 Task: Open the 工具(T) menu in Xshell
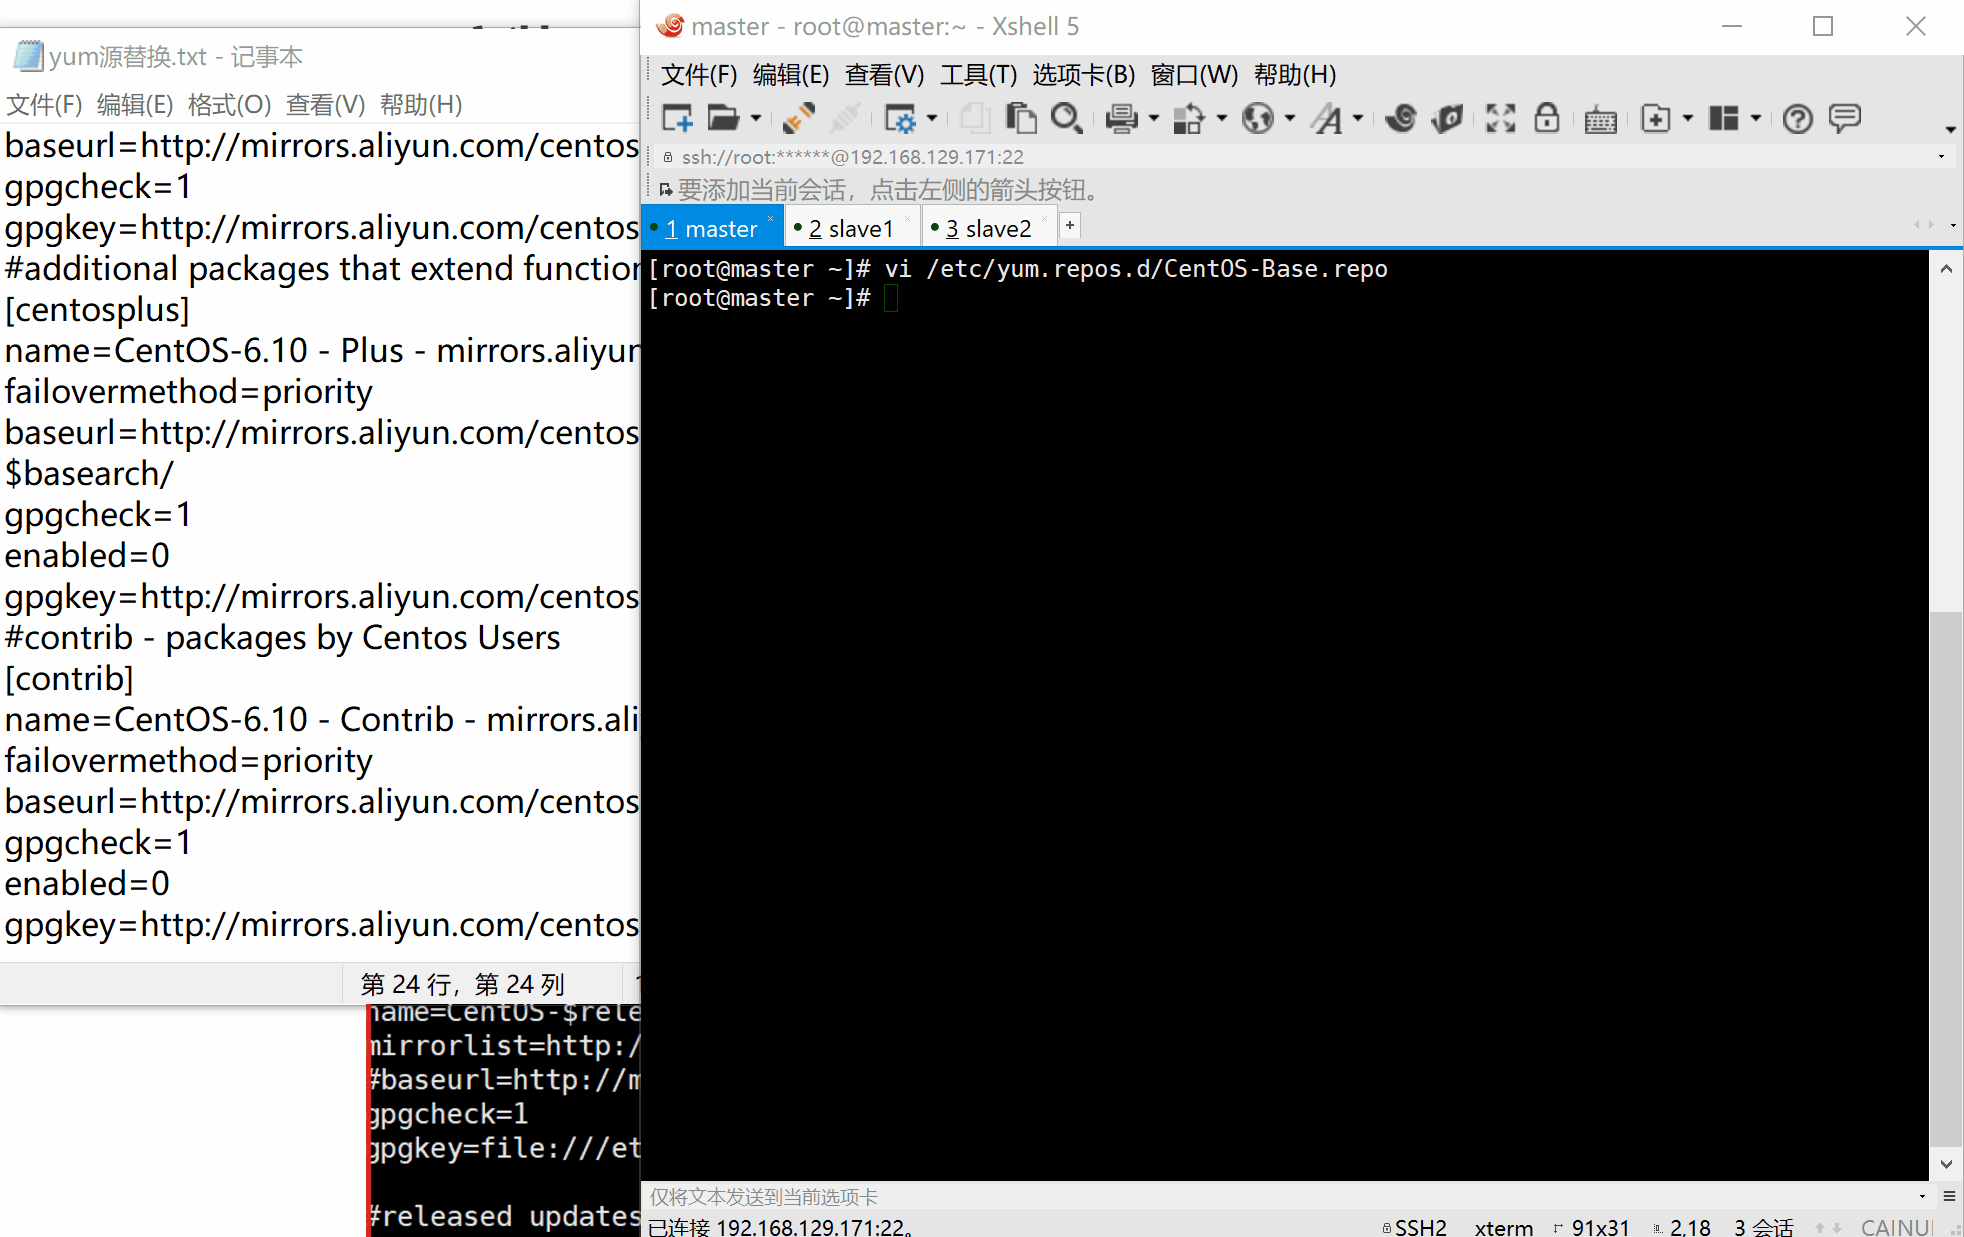978,75
